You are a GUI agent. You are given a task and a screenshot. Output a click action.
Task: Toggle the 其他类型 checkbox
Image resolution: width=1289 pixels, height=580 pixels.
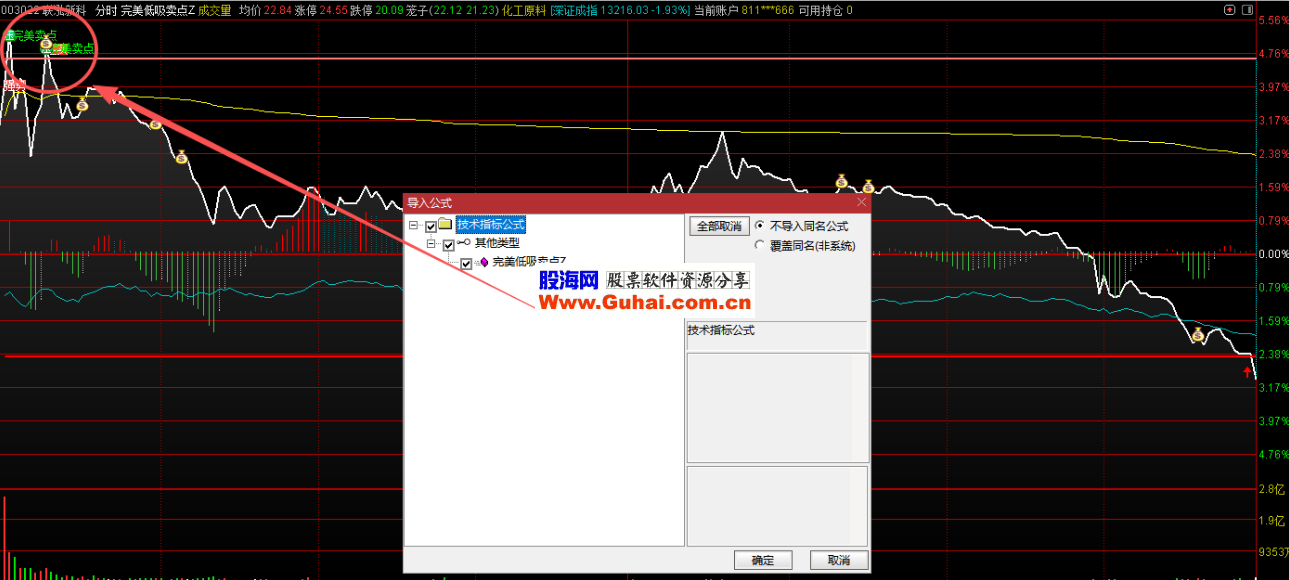[448, 244]
